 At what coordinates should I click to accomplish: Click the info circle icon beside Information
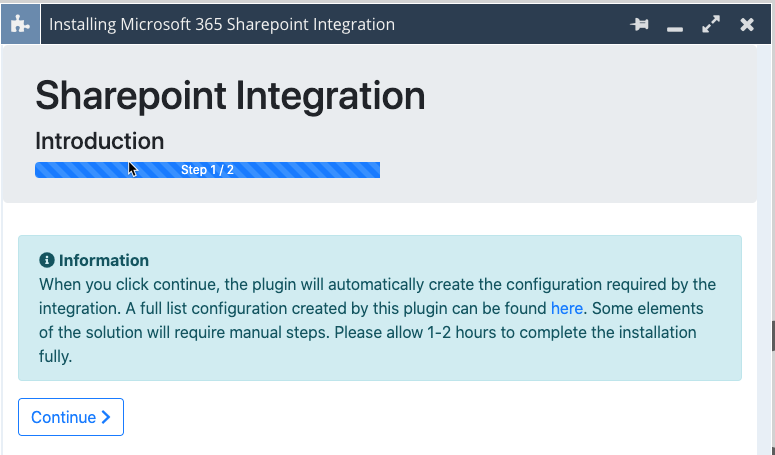pos(46,260)
